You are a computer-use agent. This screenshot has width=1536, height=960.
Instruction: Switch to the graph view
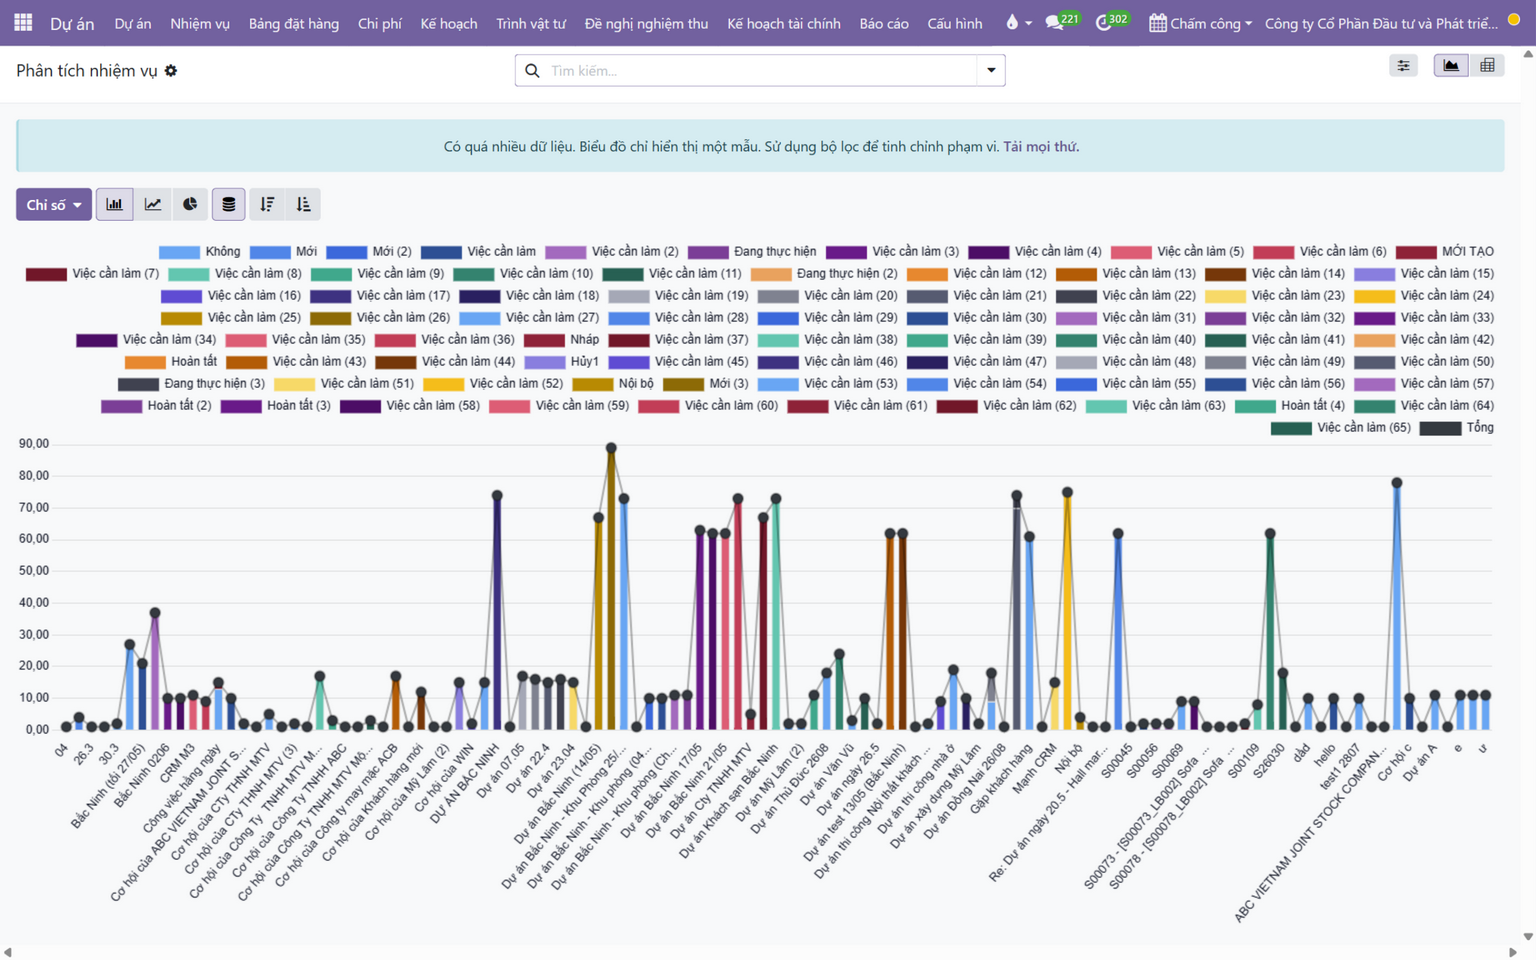point(1451,66)
